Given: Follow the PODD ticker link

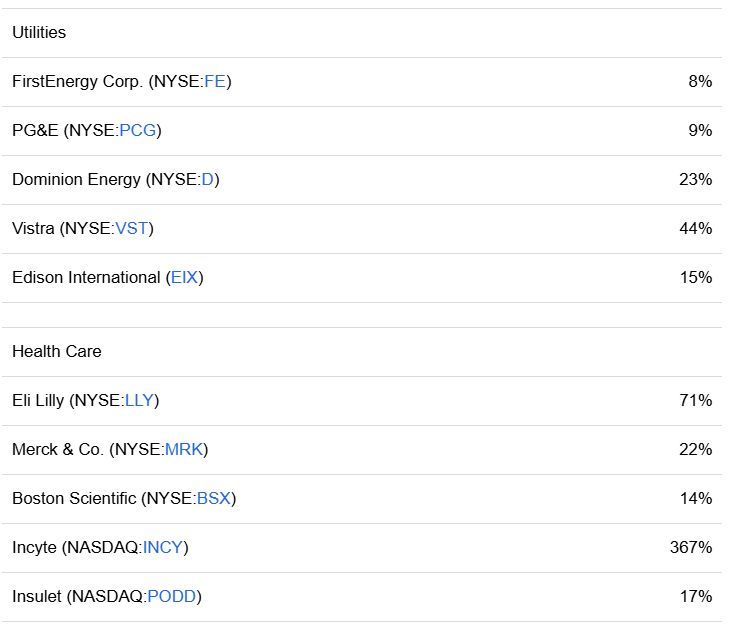Looking at the screenshot, I should (x=171, y=597).
